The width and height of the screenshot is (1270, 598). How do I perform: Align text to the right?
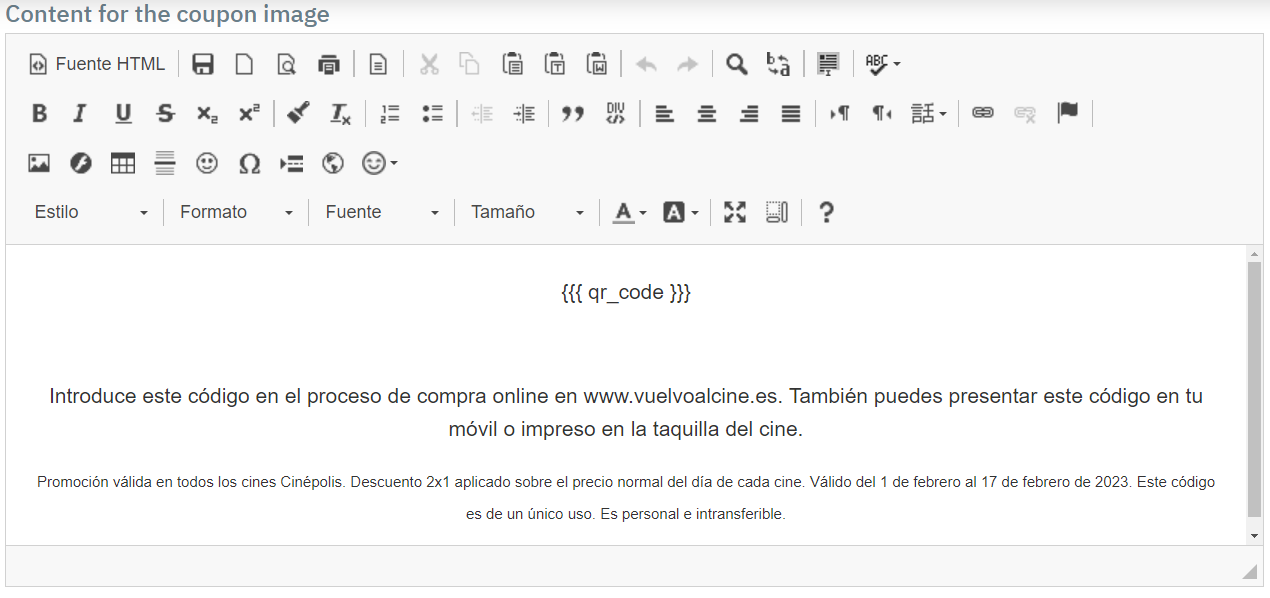[x=749, y=113]
